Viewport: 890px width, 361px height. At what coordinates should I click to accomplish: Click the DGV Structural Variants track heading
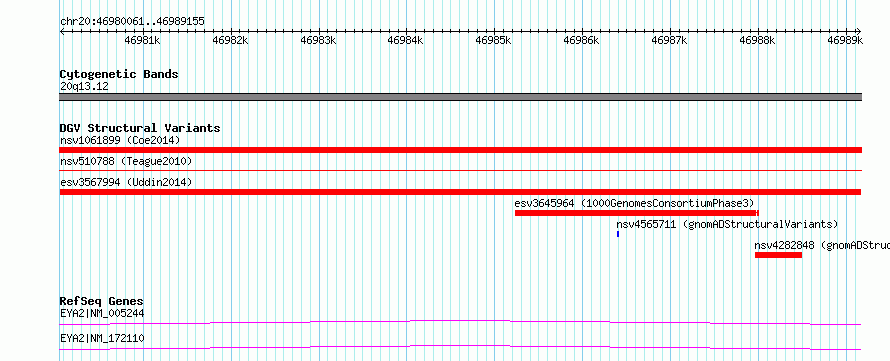[x=140, y=128]
